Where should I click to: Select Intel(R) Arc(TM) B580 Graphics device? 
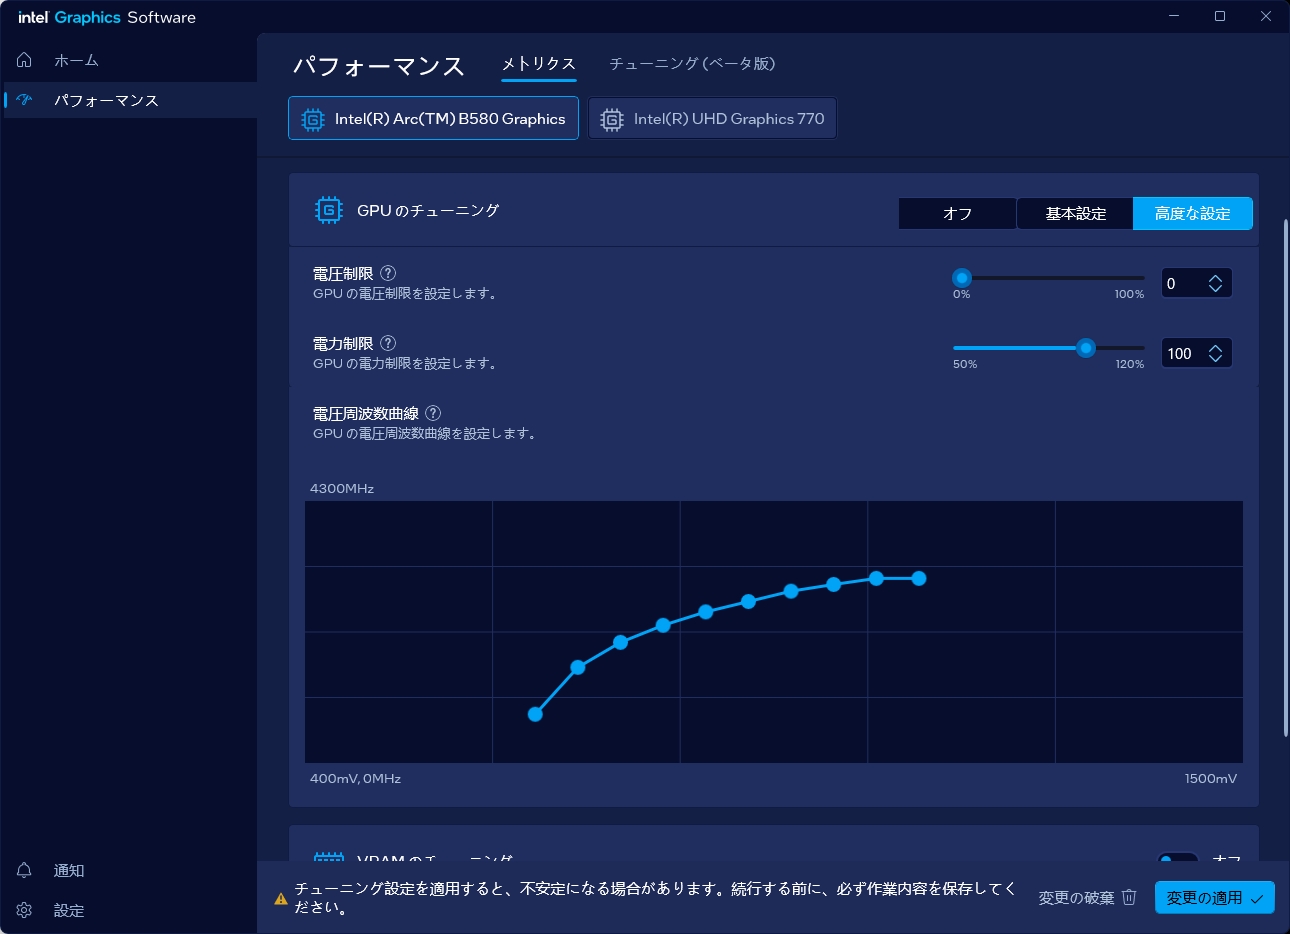pyautogui.click(x=433, y=118)
